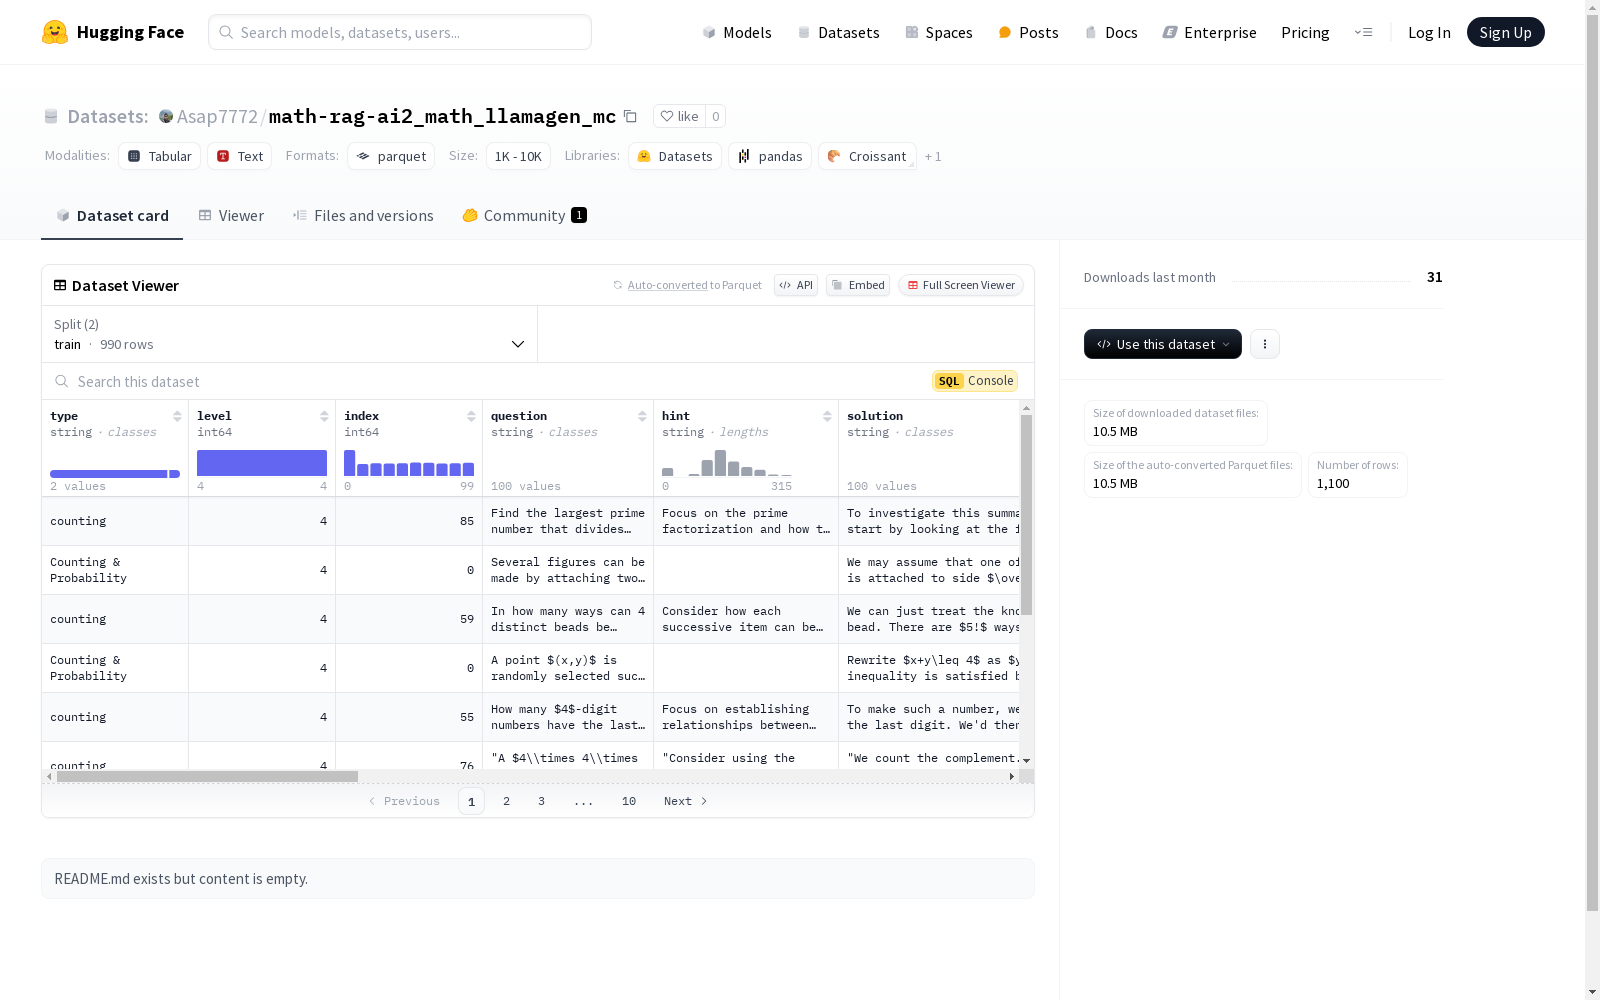Open the dataset more-options kebab menu
The image size is (1600, 1000).
[x=1265, y=344]
